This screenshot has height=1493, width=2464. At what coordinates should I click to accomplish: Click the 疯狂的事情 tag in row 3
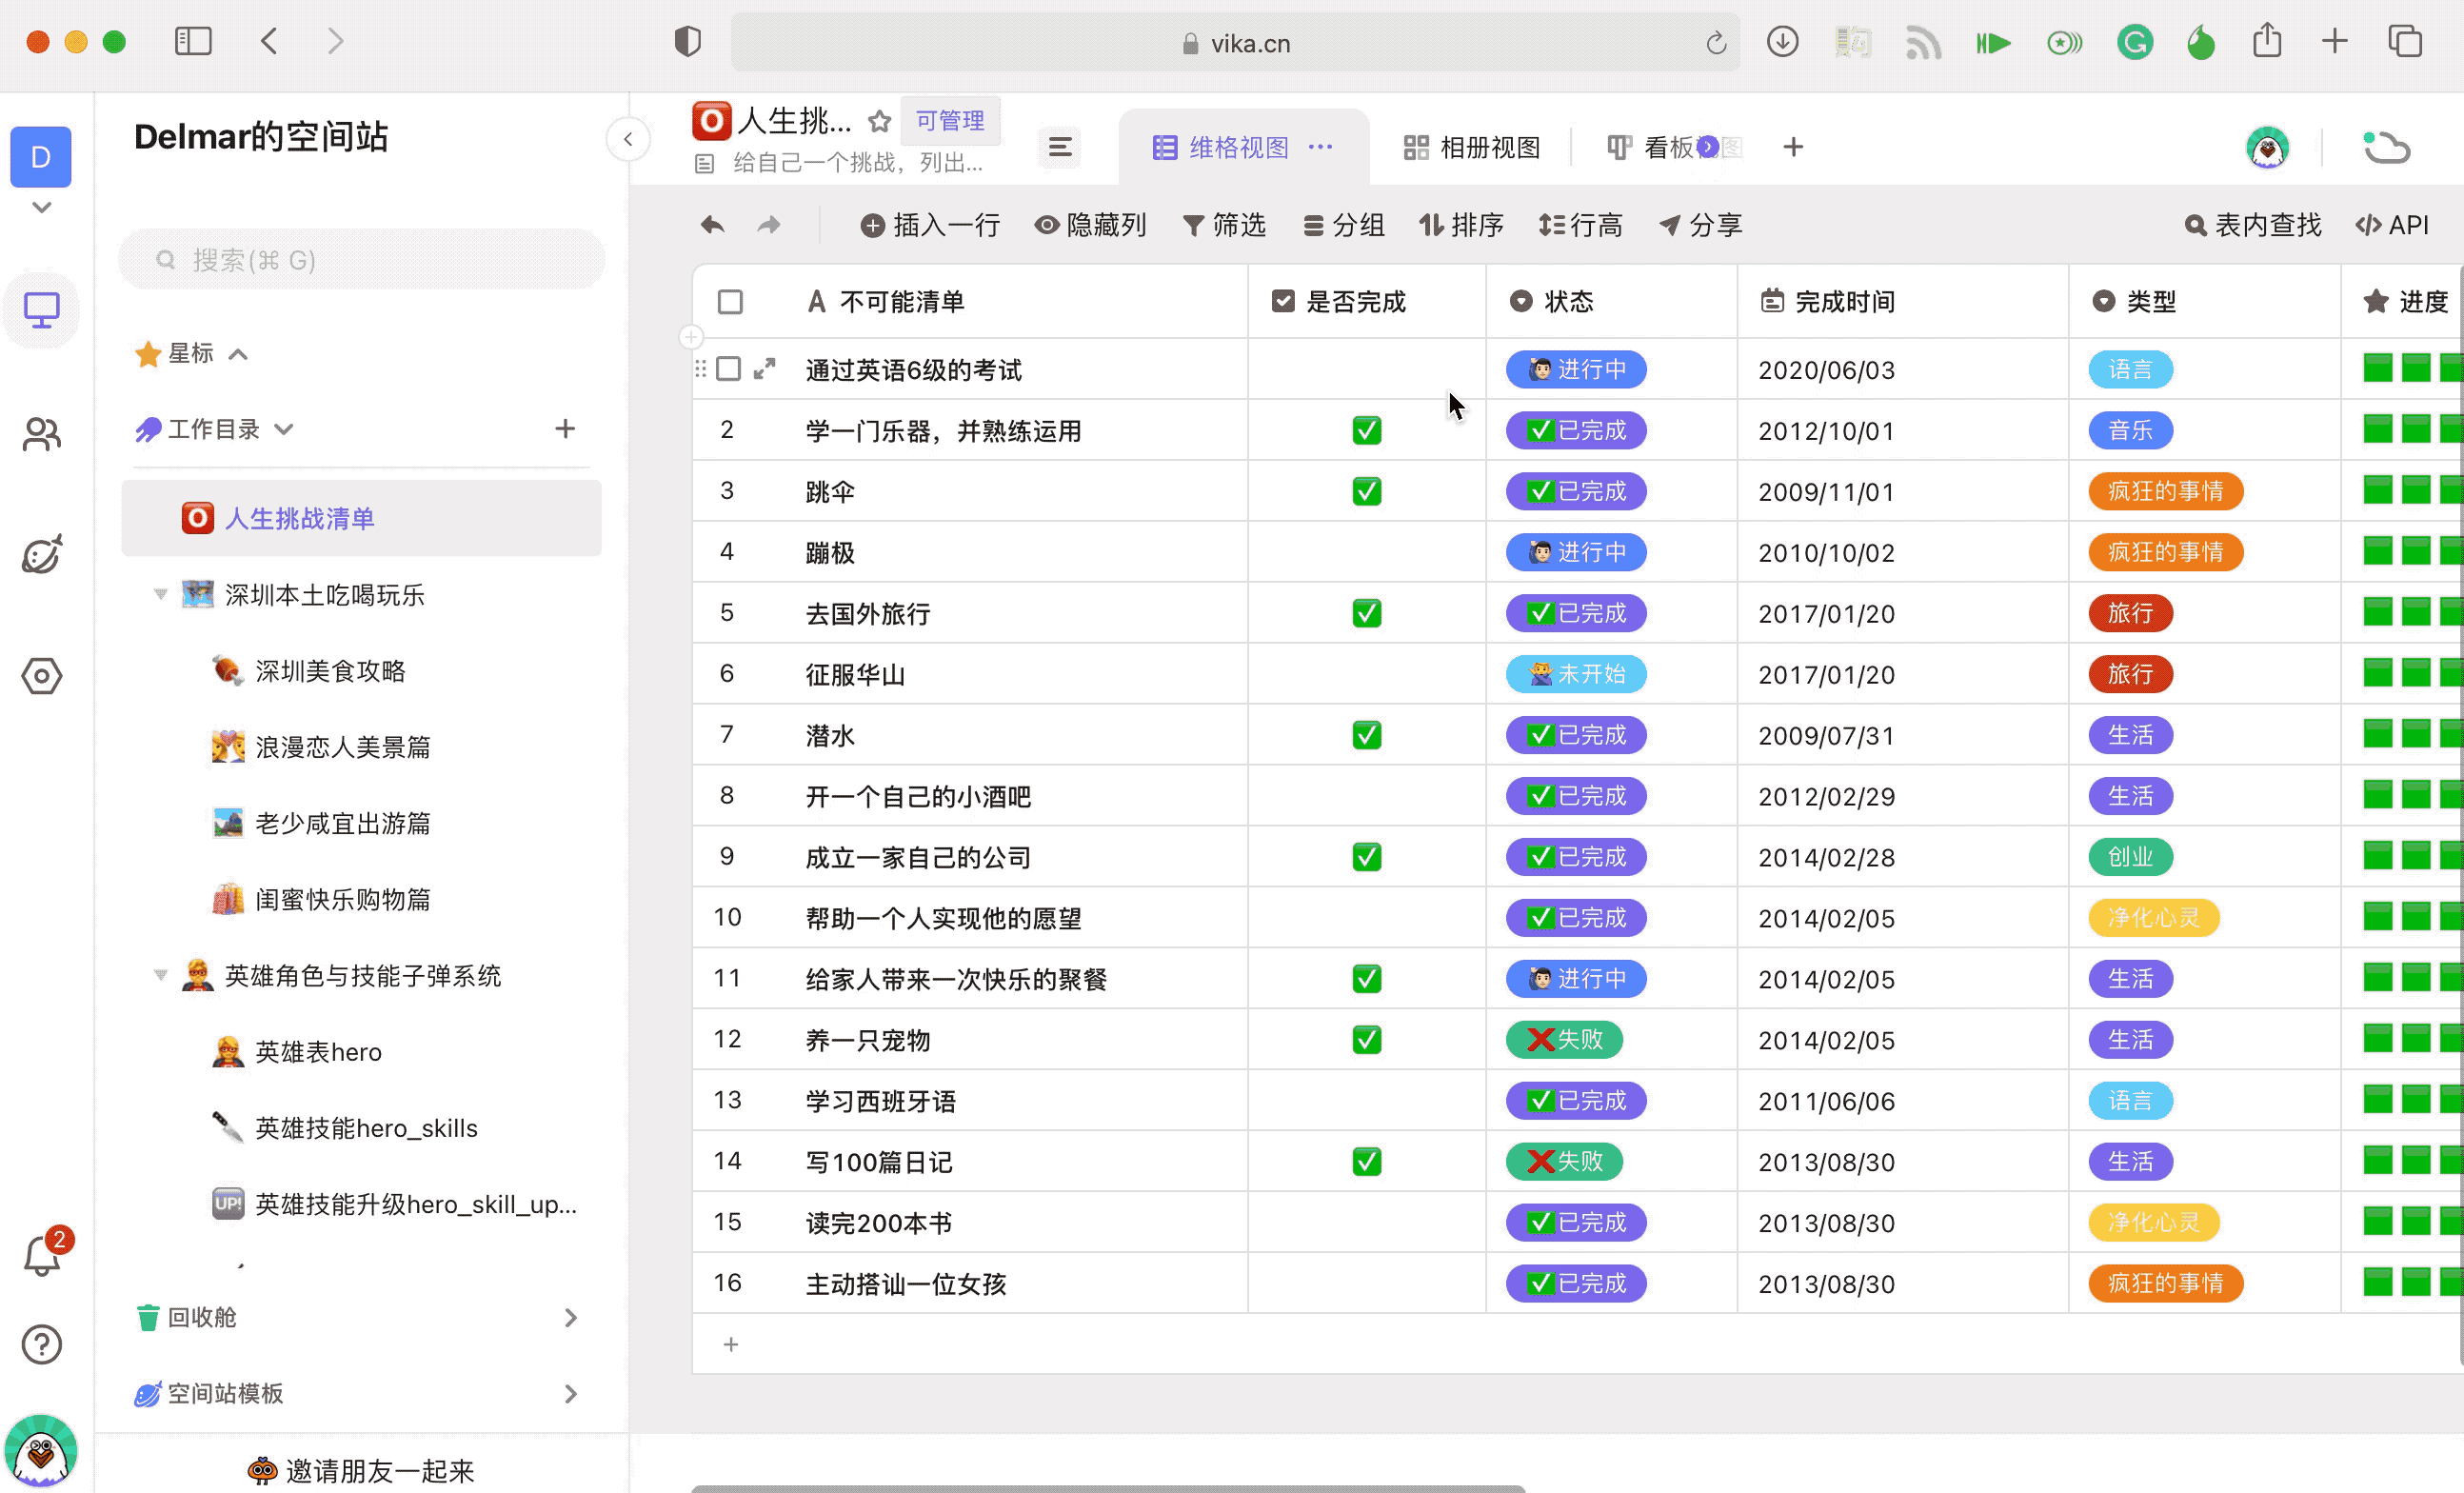click(2165, 491)
